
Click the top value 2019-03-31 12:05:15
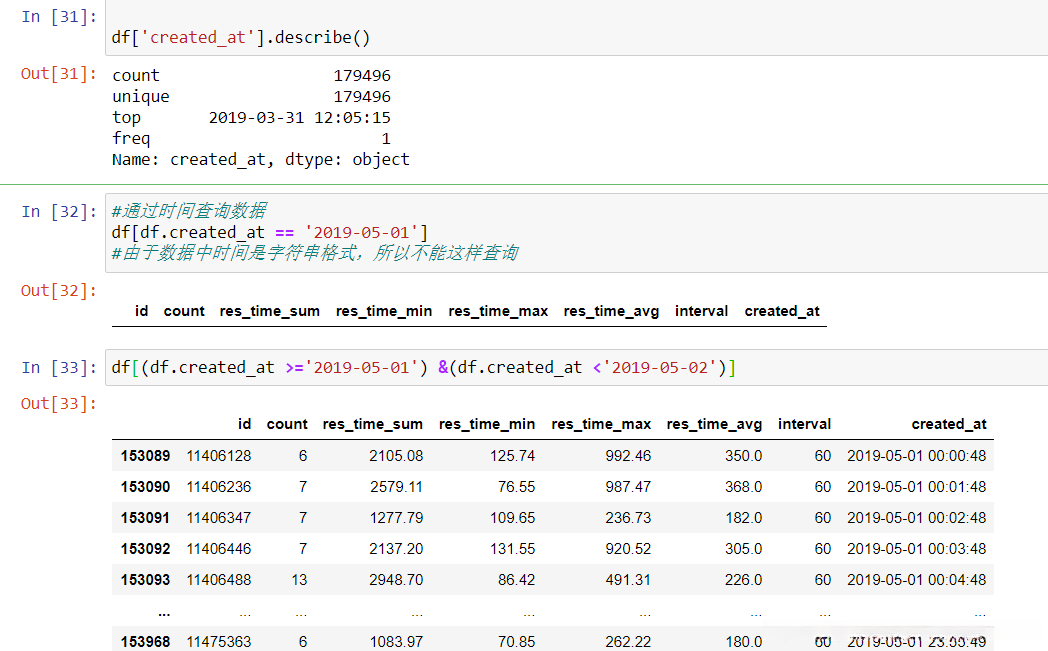coord(299,117)
